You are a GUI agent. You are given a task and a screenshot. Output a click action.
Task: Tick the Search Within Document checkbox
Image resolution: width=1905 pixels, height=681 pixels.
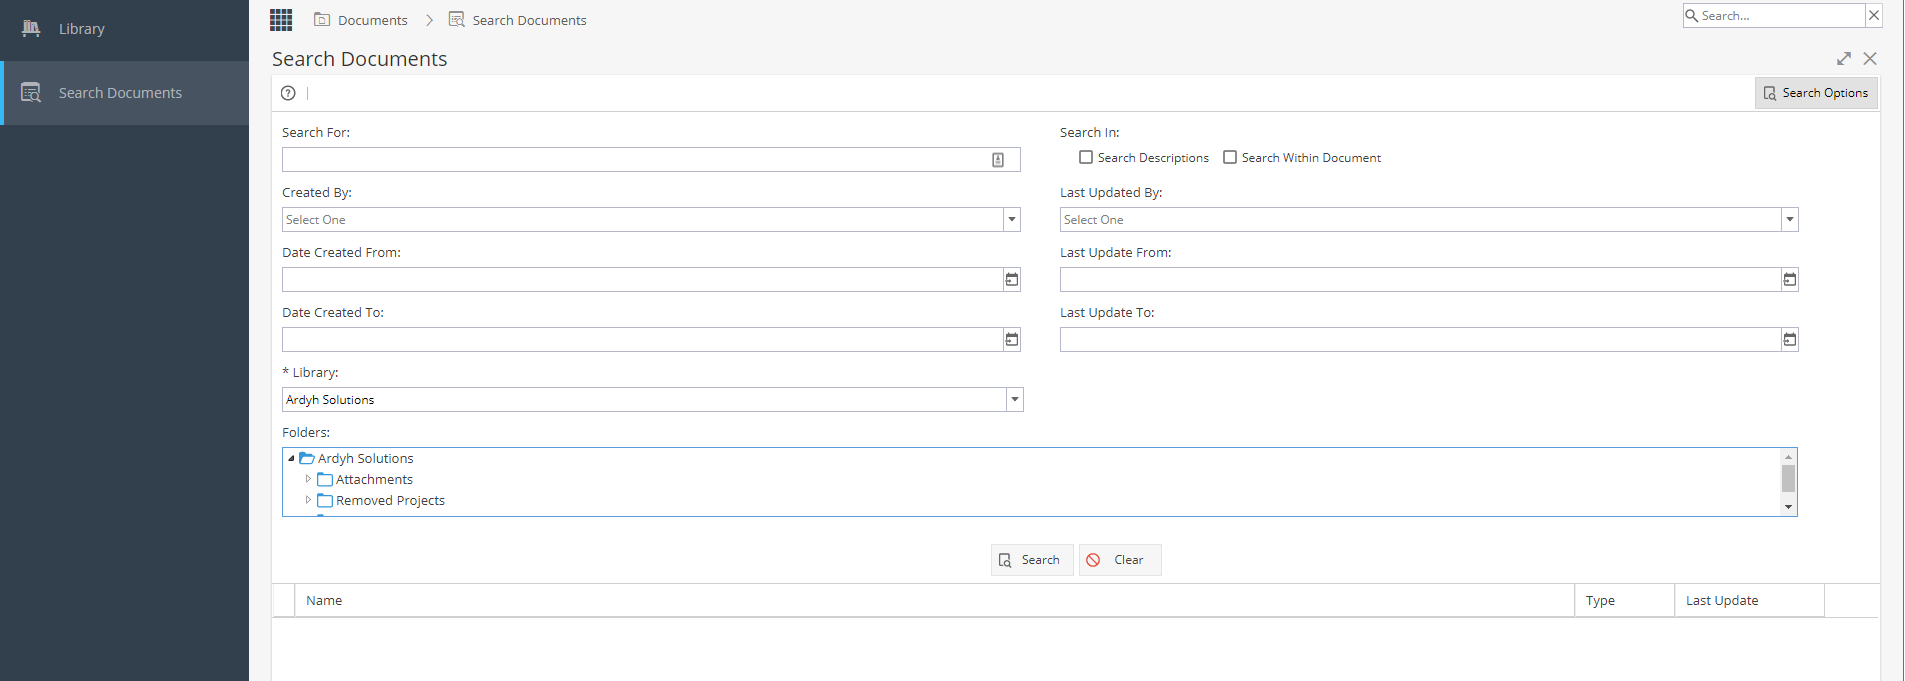click(x=1230, y=157)
